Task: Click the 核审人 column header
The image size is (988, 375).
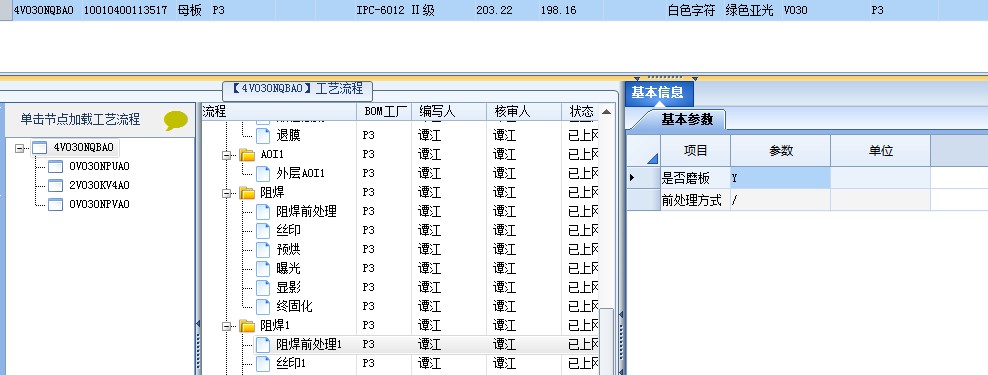Action: click(x=524, y=112)
